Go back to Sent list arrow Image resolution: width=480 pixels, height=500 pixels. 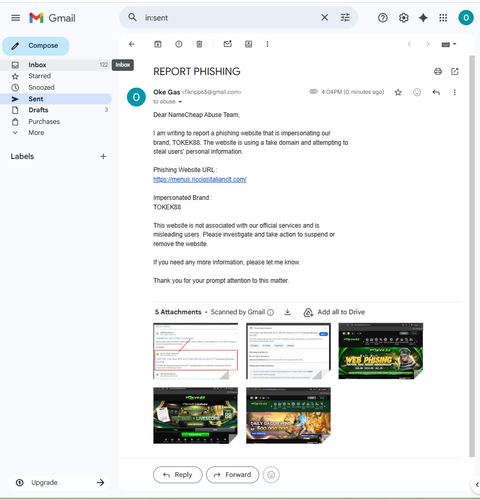click(x=132, y=44)
